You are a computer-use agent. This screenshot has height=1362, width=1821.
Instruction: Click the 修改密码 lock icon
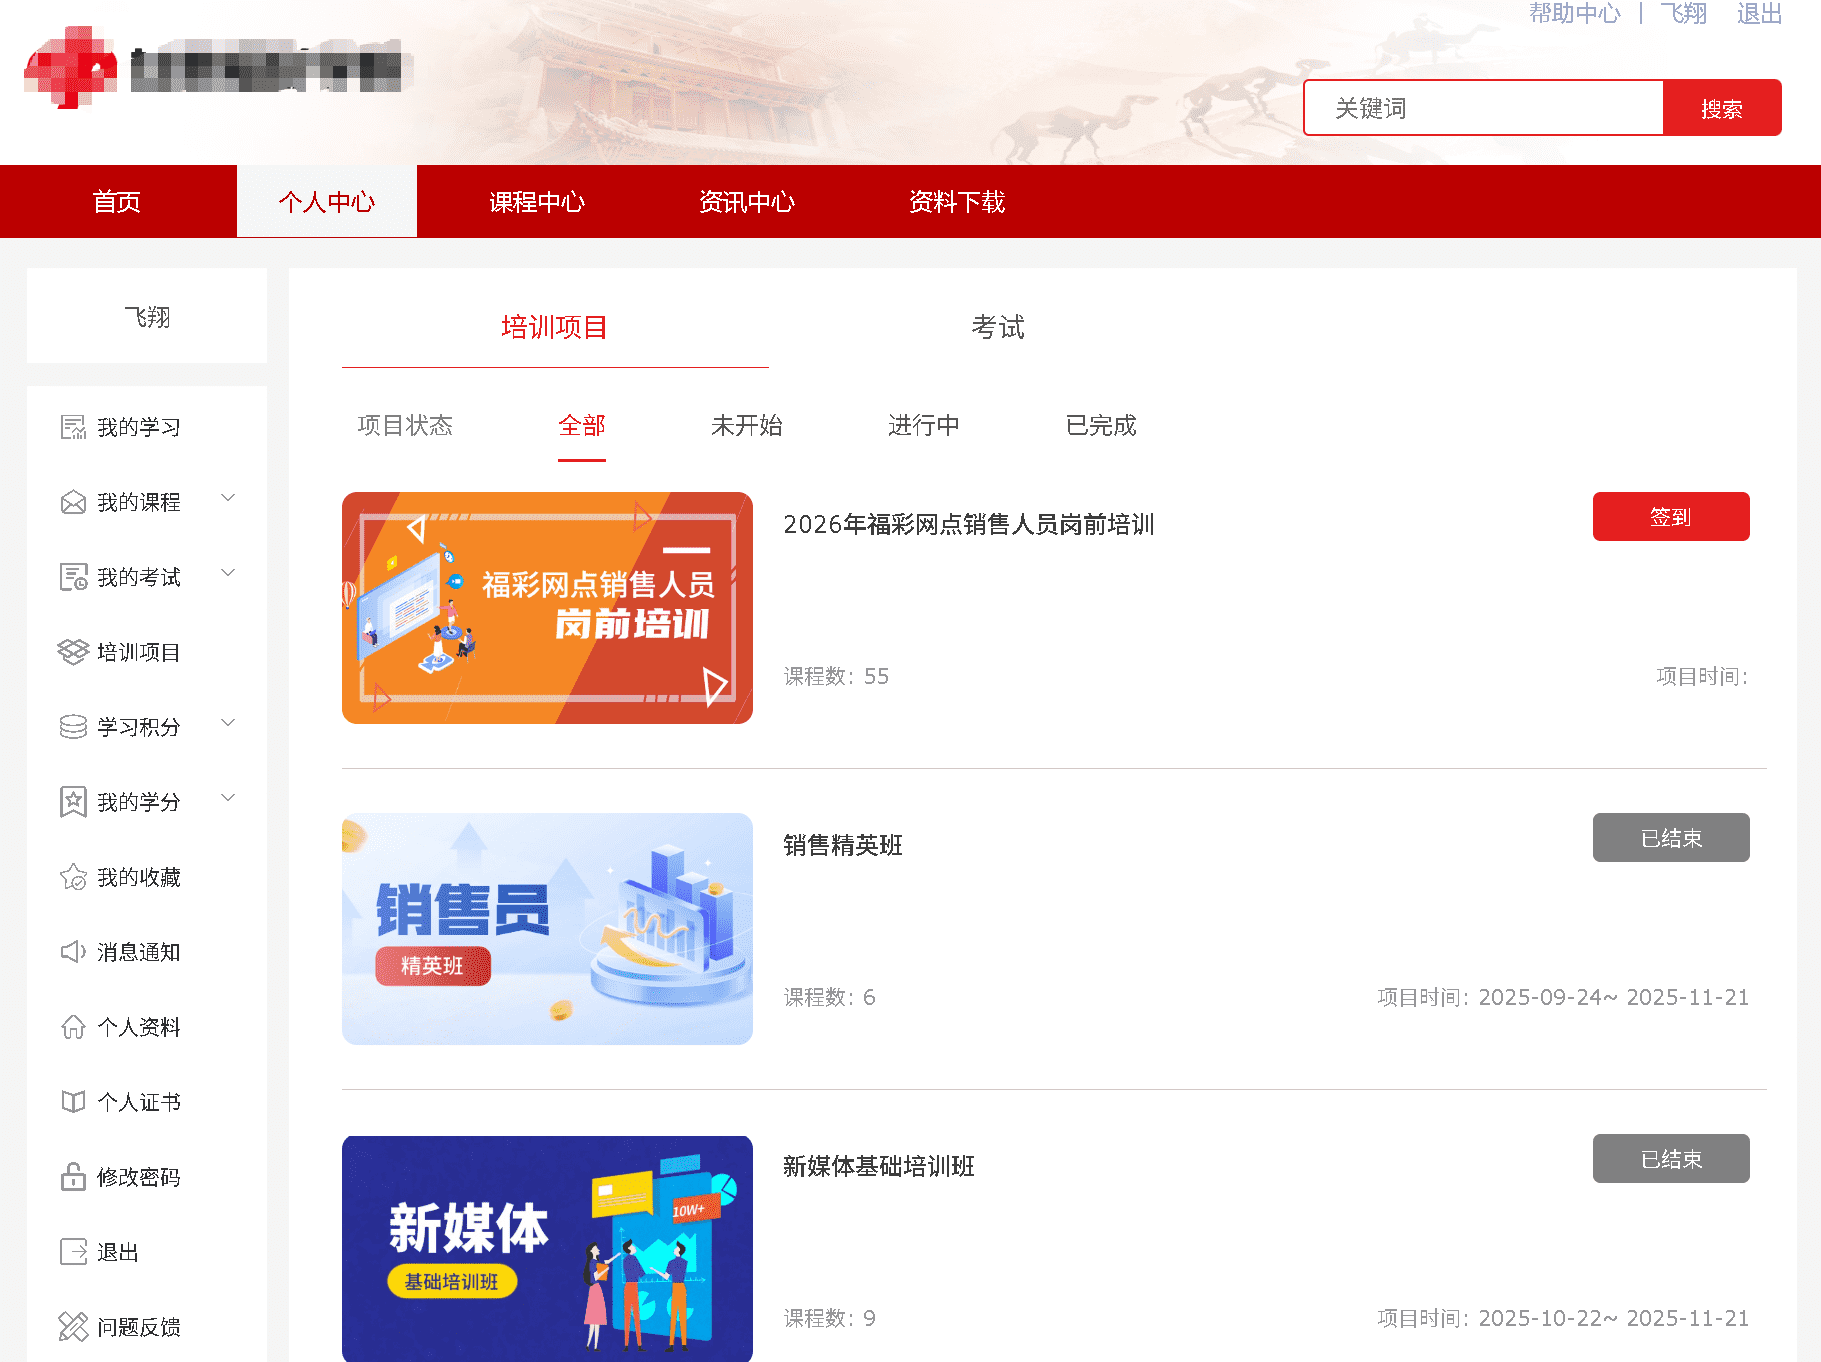[x=73, y=1177]
